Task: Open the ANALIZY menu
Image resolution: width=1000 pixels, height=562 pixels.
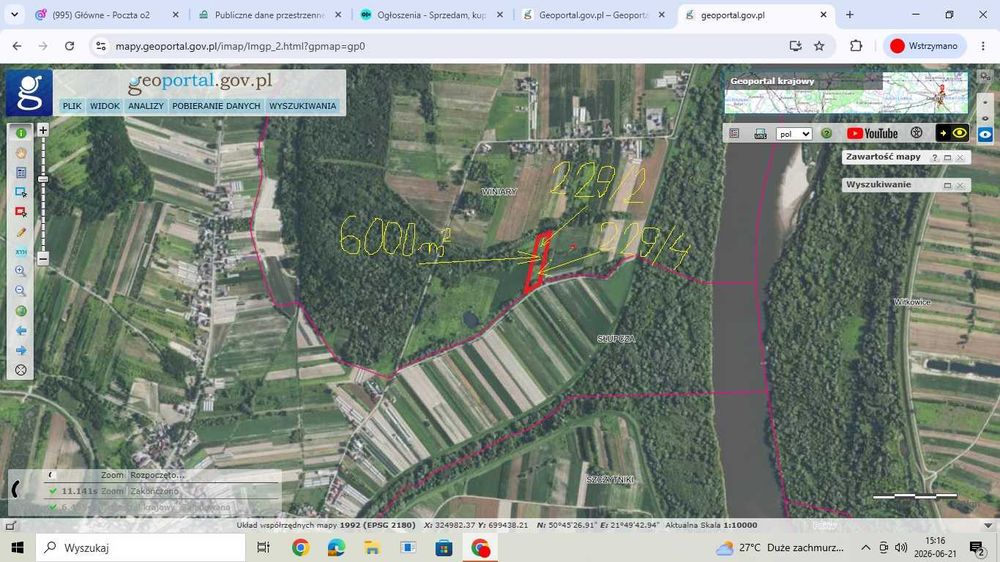Action: pyautogui.click(x=146, y=106)
